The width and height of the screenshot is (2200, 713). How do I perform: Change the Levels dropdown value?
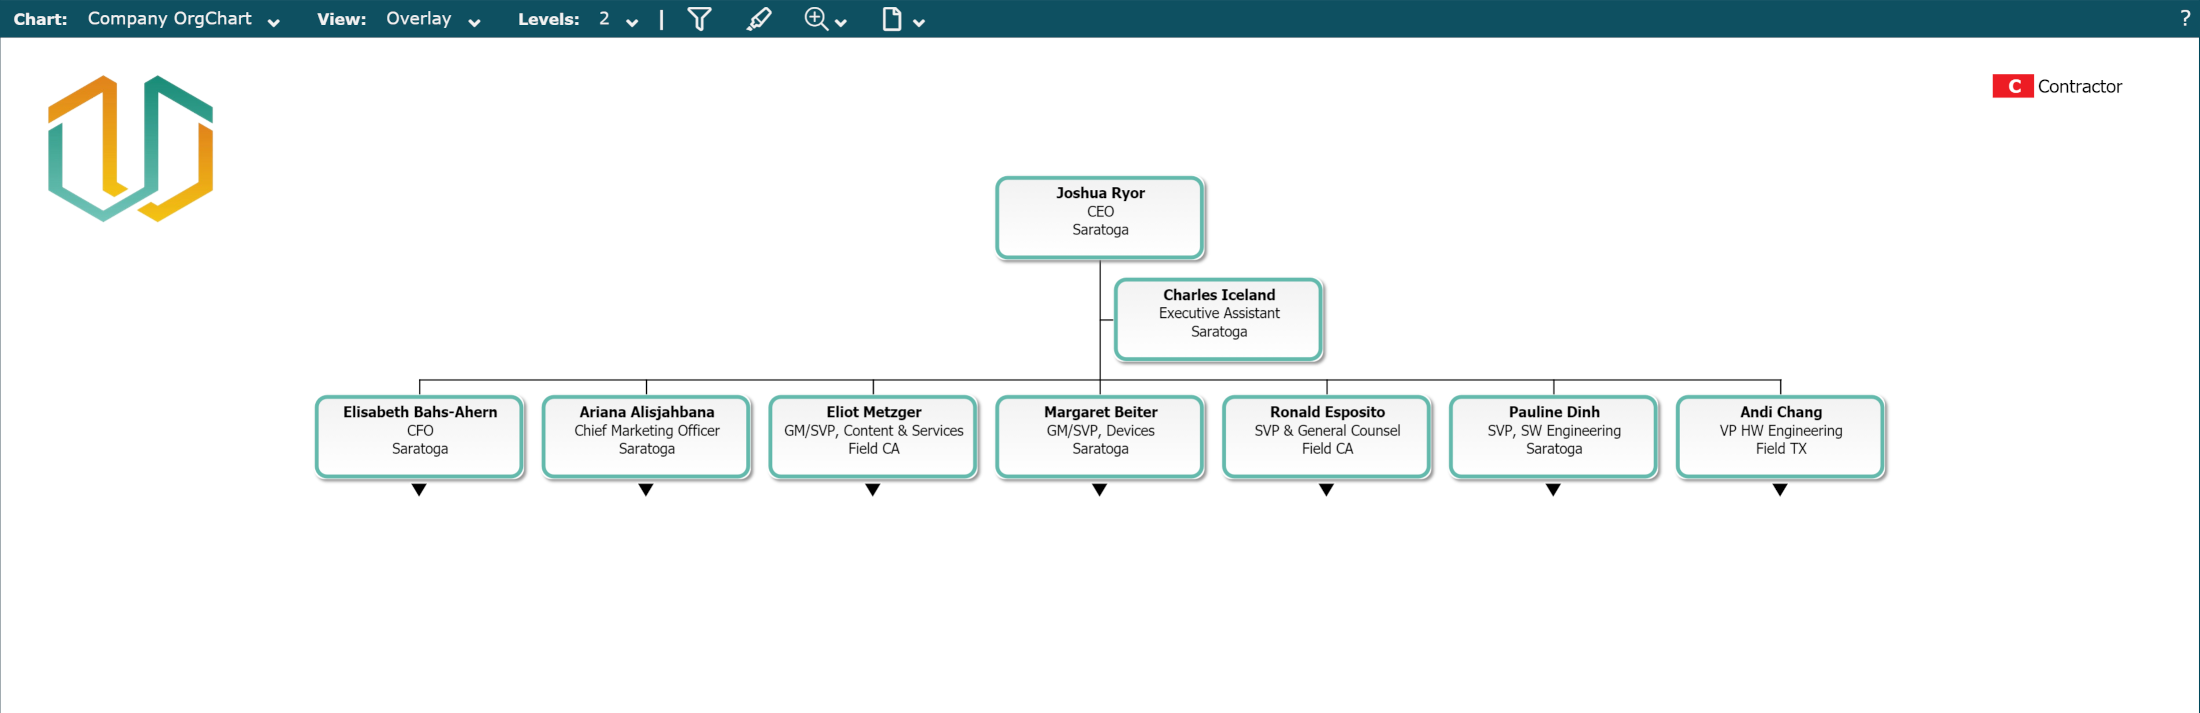click(x=617, y=19)
